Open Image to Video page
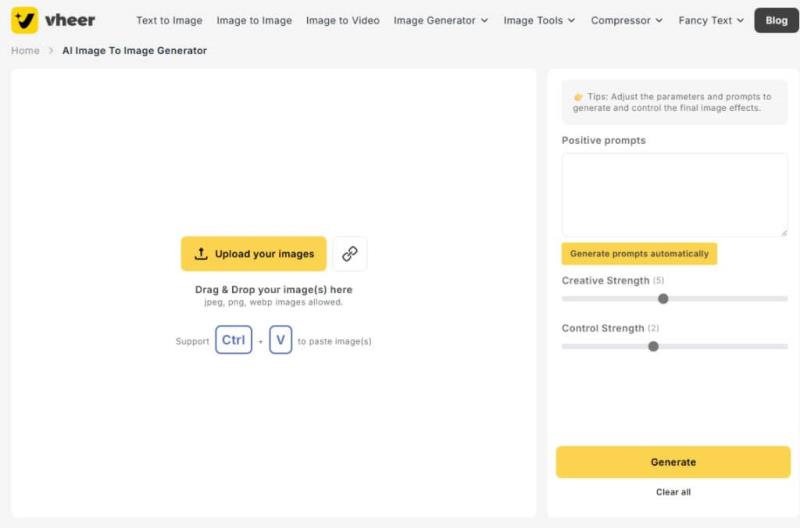This screenshot has width=800, height=528. (x=342, y=20)
